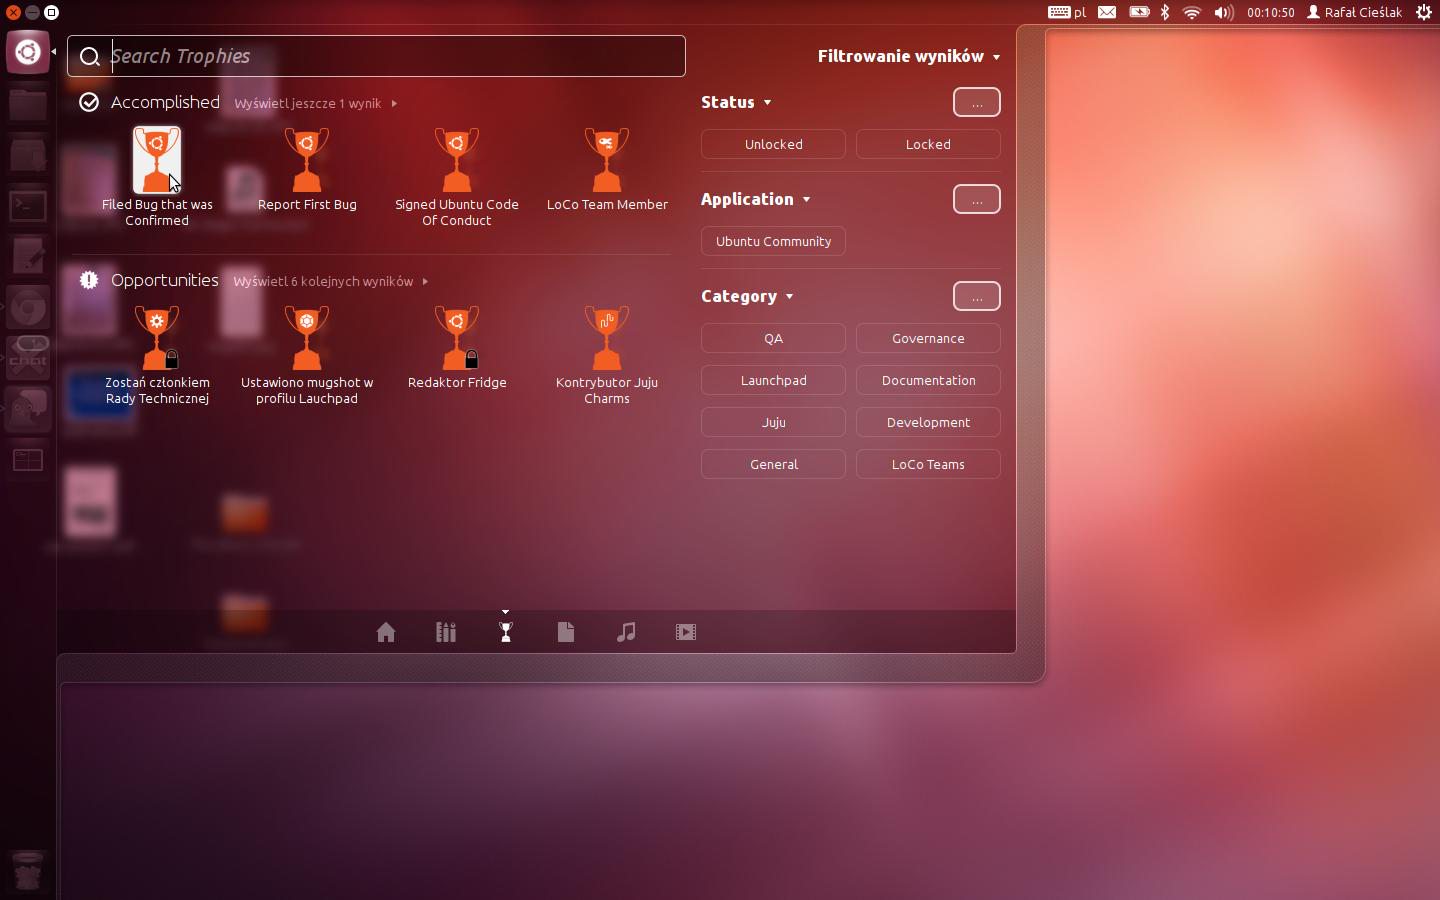Open the Wi-Fi network indicator
This screenshot has width=1440, height=900.
[x=1191, y=12]
